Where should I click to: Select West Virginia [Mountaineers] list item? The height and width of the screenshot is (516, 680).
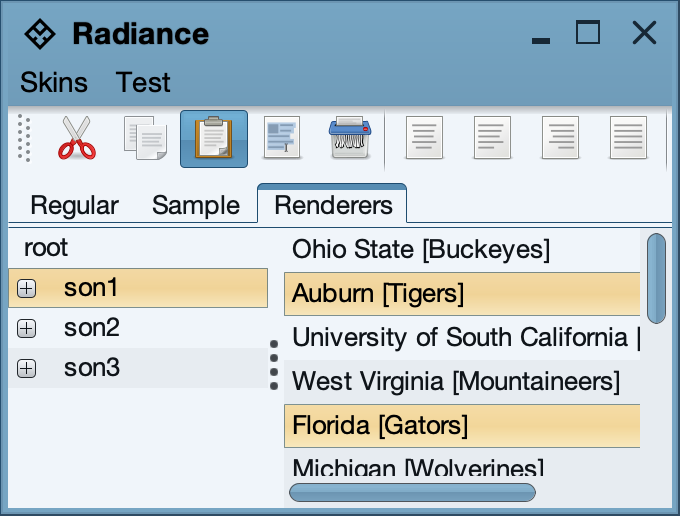pyautogui.click(x=462, y=382)
